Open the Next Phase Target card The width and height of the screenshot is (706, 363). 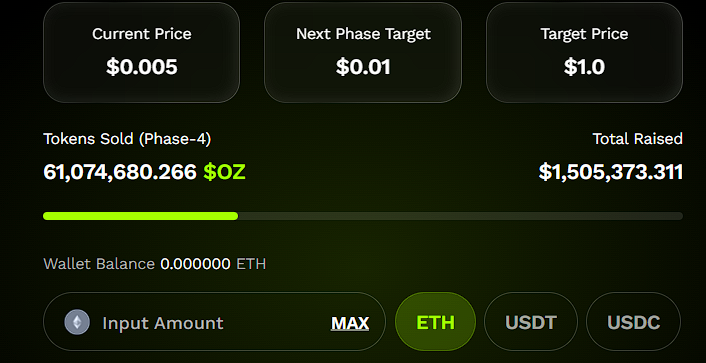363,53
